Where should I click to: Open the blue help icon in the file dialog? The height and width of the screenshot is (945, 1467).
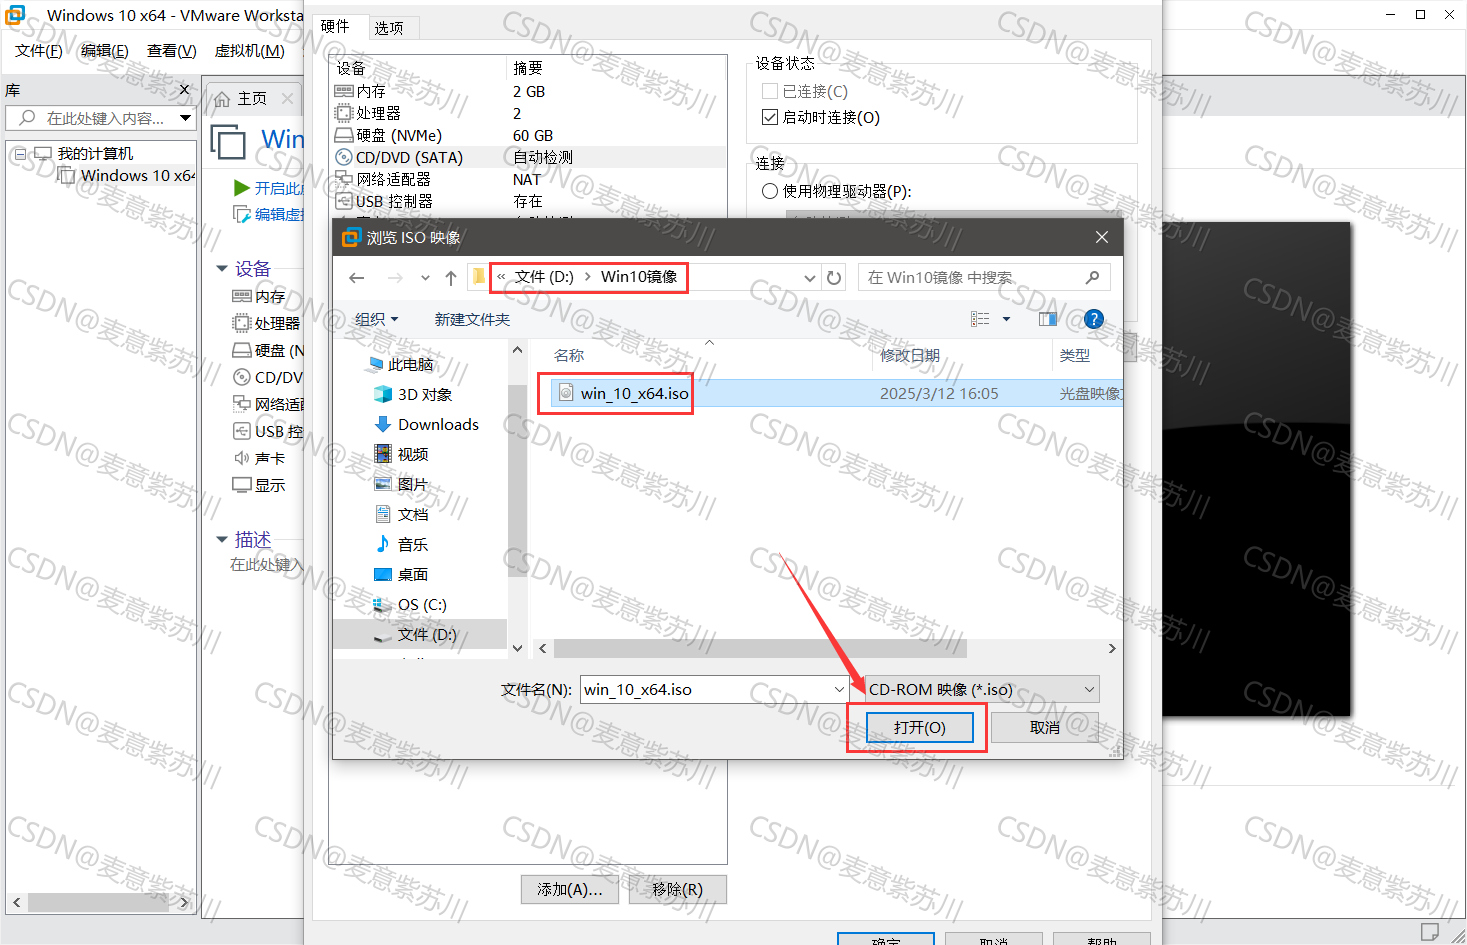coord(1094,319)
